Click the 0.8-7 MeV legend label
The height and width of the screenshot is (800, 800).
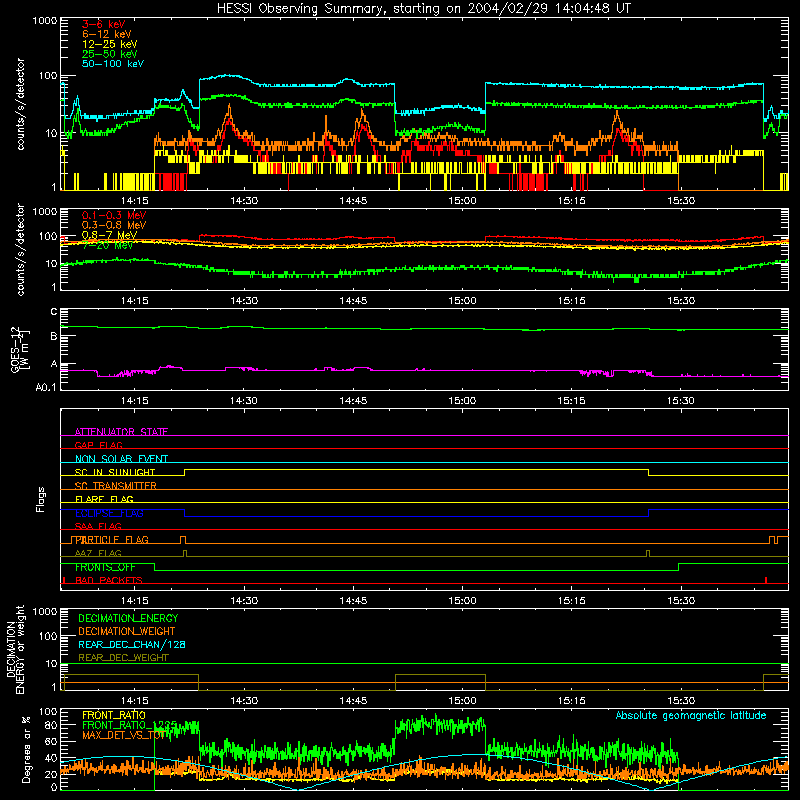(x=109, y=235)
